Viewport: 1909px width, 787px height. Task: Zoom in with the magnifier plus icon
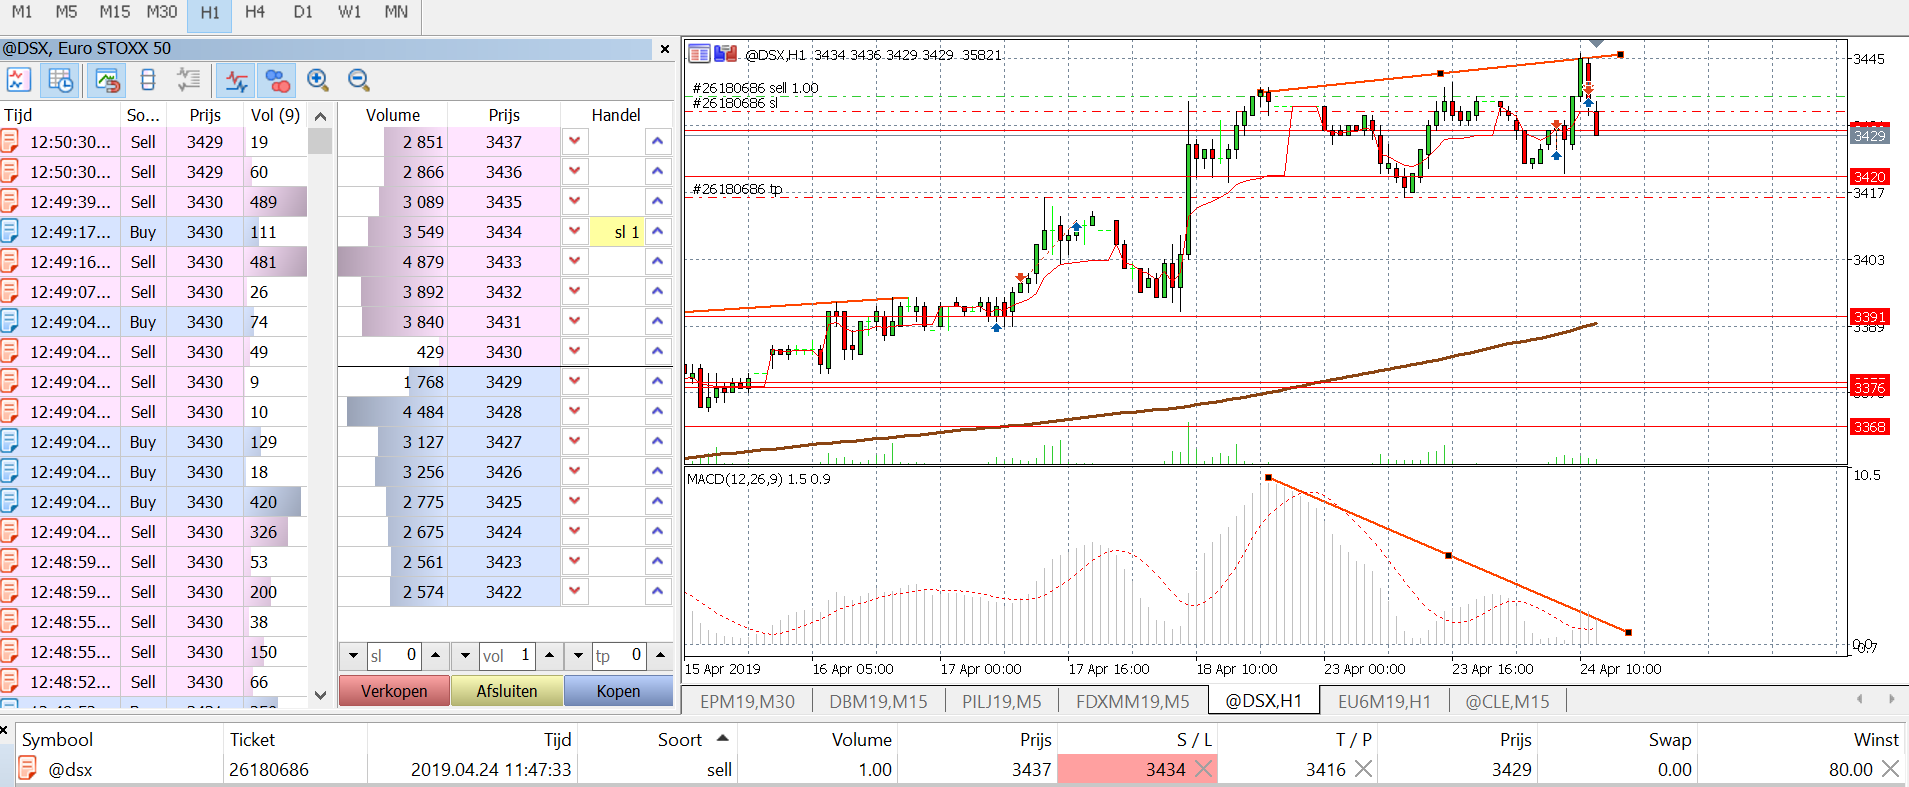318,80
